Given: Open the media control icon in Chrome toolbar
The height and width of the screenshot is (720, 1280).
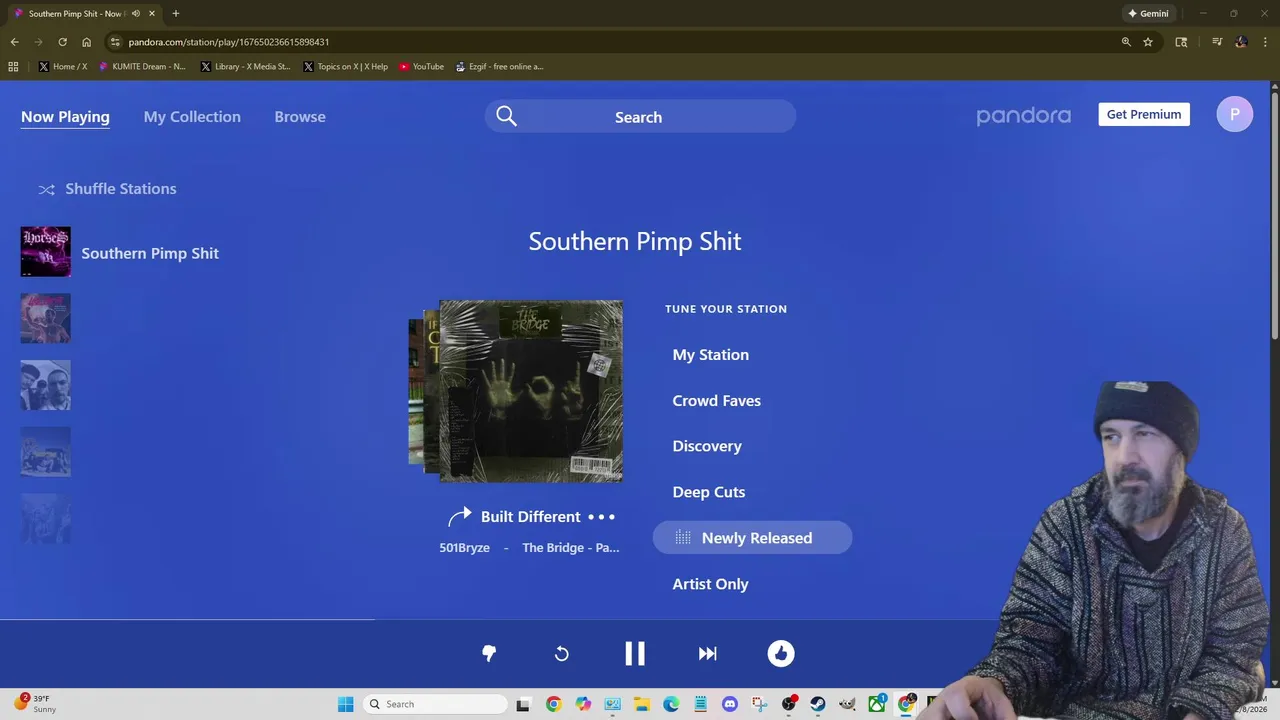Looking at the screenshot, I should (x=1217, y=42).
